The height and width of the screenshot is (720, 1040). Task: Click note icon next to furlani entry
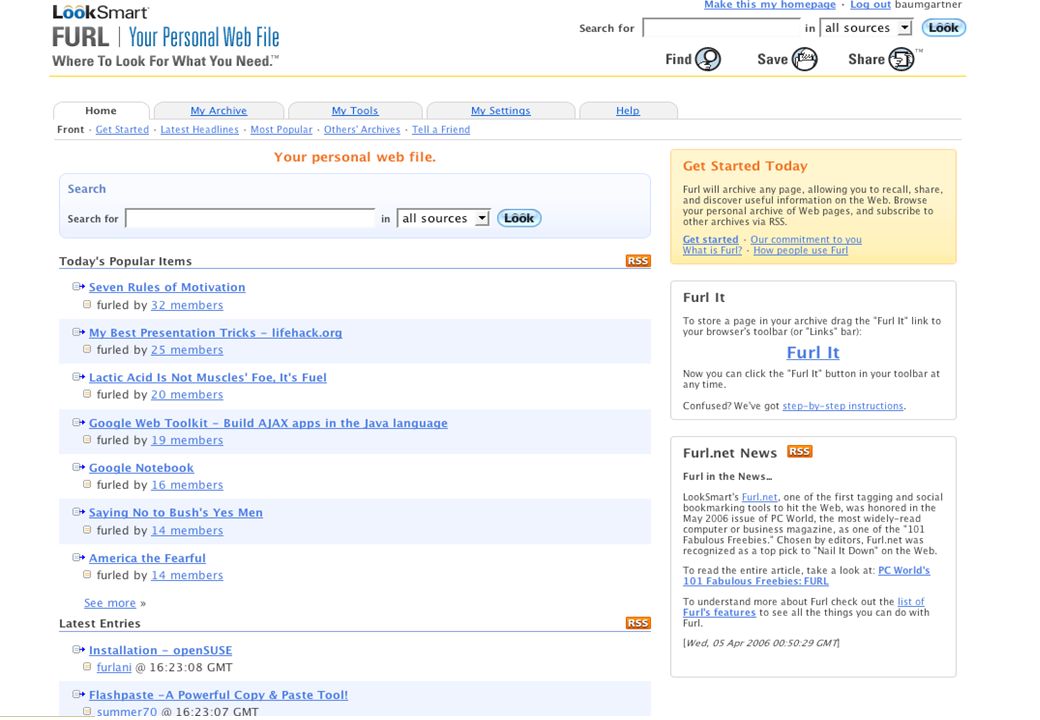click(x=87, y=666)
